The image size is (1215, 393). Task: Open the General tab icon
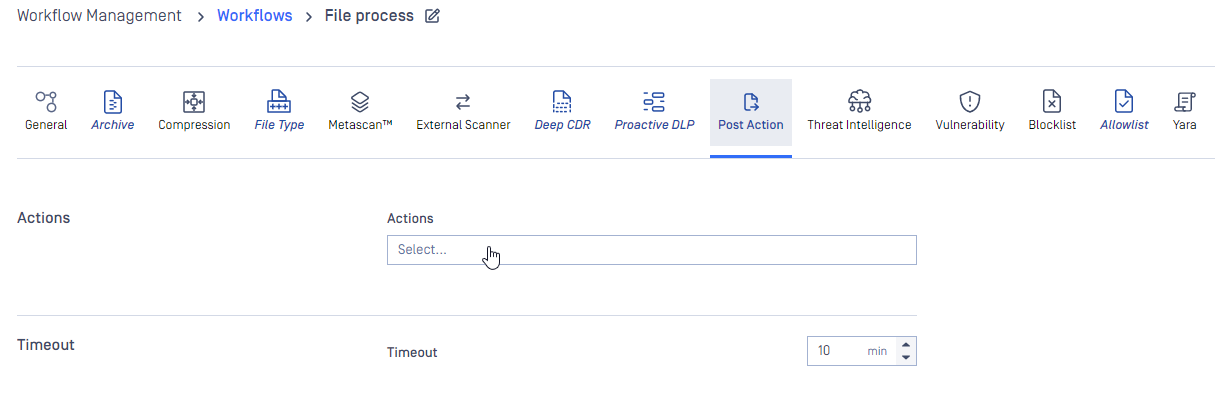tap(46, 101)
